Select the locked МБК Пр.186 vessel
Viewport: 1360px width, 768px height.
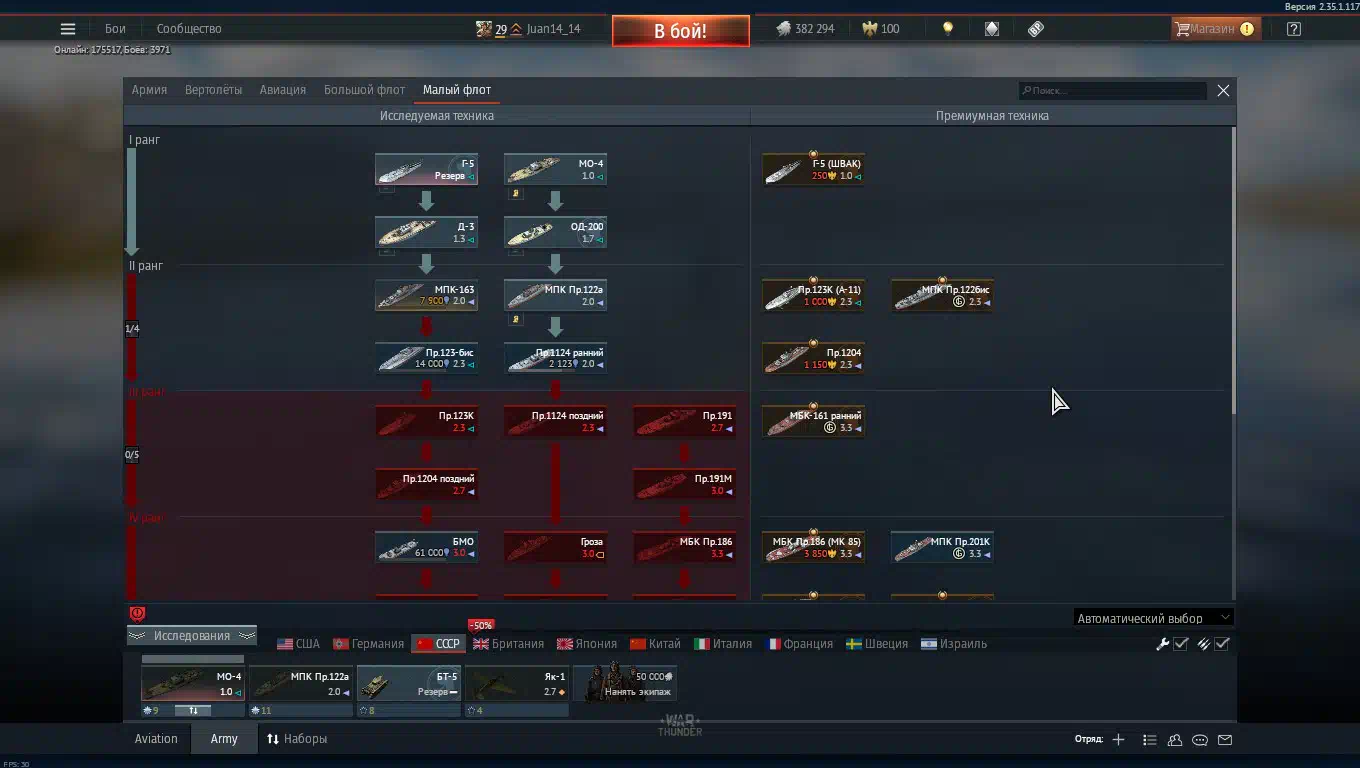tap(684, 547)
